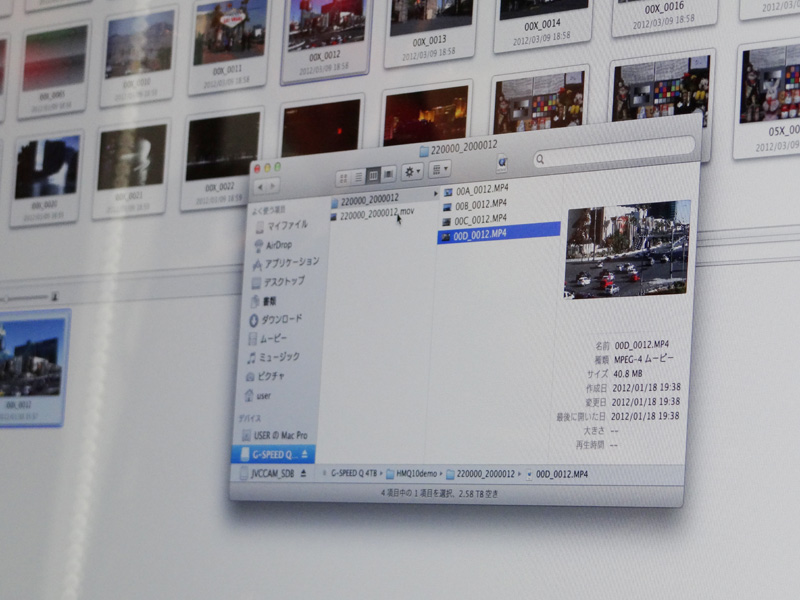This screenshot has height=600, width=800.
Task: Select file 00C_0012.MP4
Action: [x=474, y=220]
